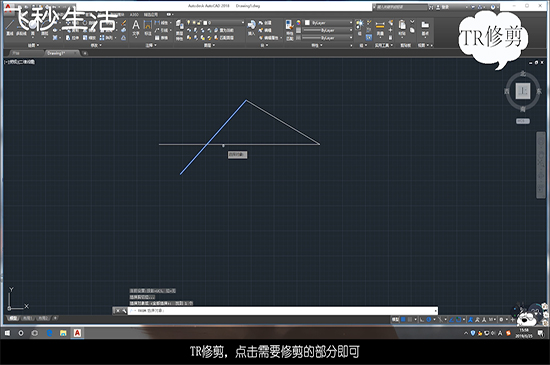Expand the Utilities panel flyout
Image resolution: width=550 pixels, height=365 pixels.
pyautogui.click(x=384, y=45)
